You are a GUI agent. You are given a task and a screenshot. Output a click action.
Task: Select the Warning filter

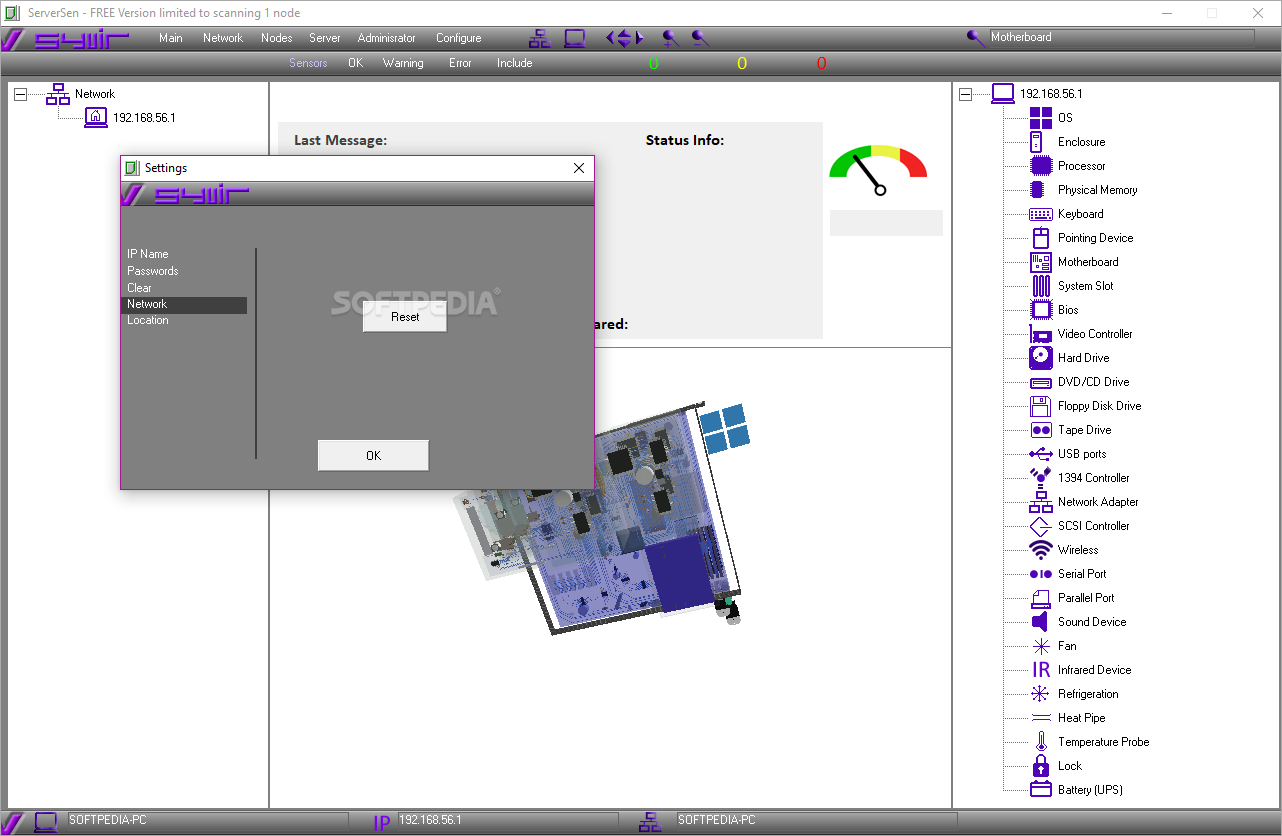pos(403,63)
